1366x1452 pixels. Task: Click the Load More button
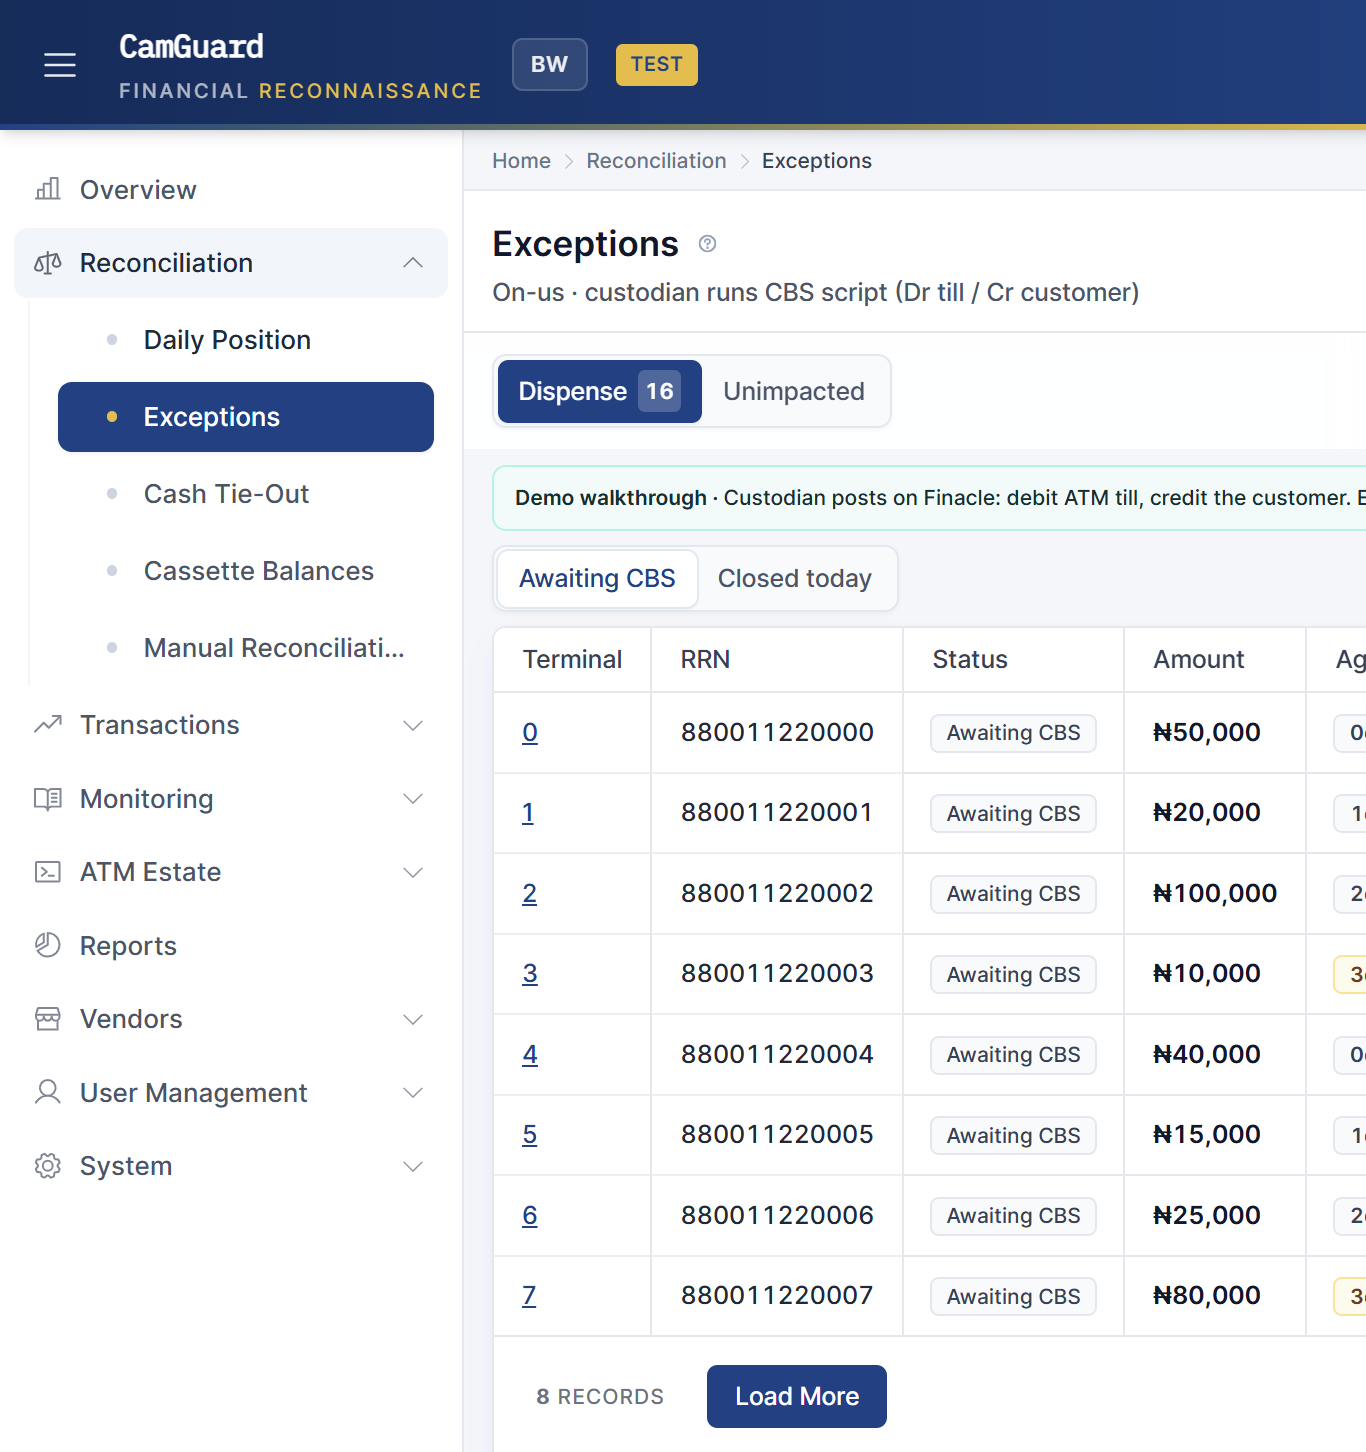[797, 1396]
